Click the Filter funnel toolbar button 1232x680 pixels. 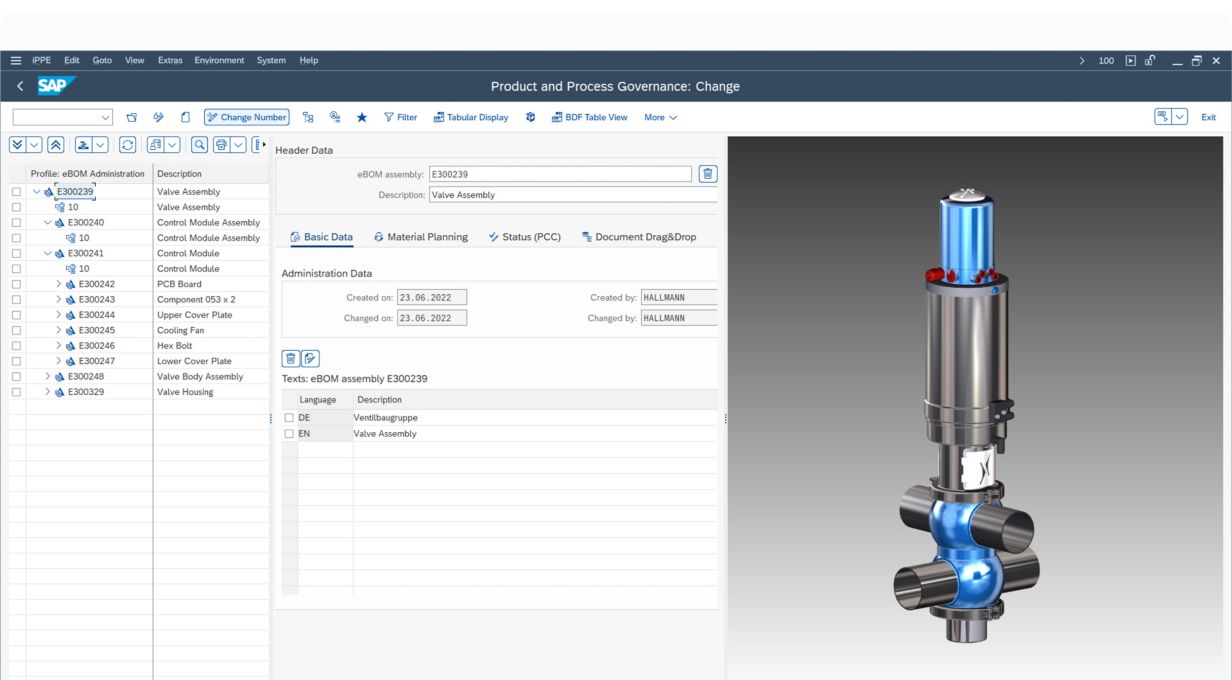tap(400, 117)
